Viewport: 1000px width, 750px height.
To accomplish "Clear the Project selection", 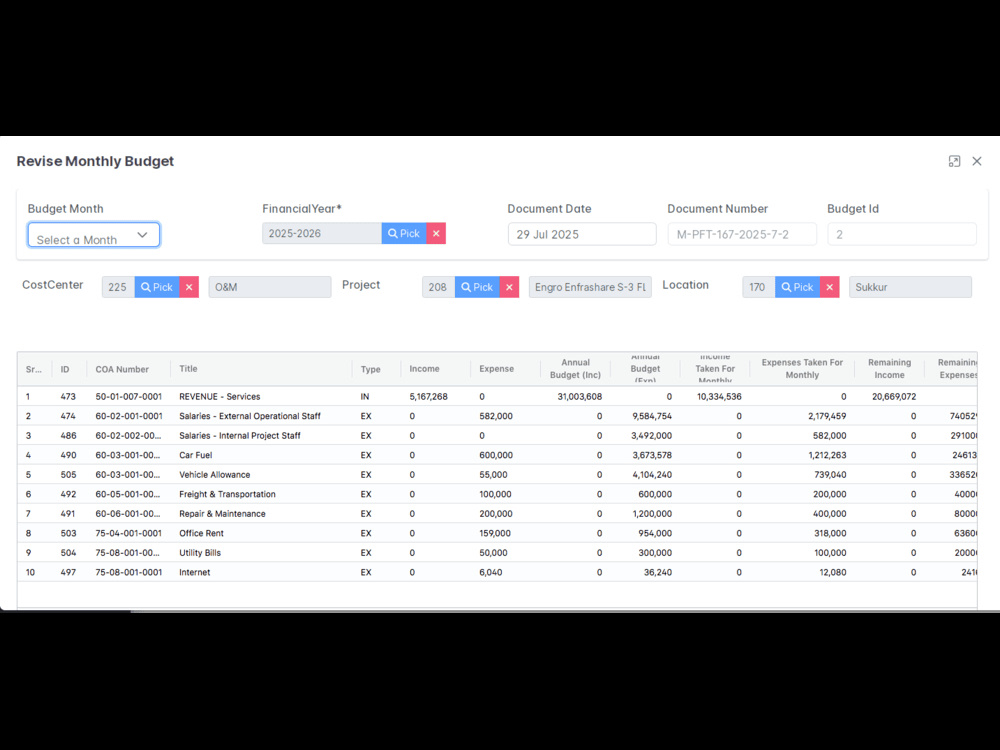I will point(510,287).
